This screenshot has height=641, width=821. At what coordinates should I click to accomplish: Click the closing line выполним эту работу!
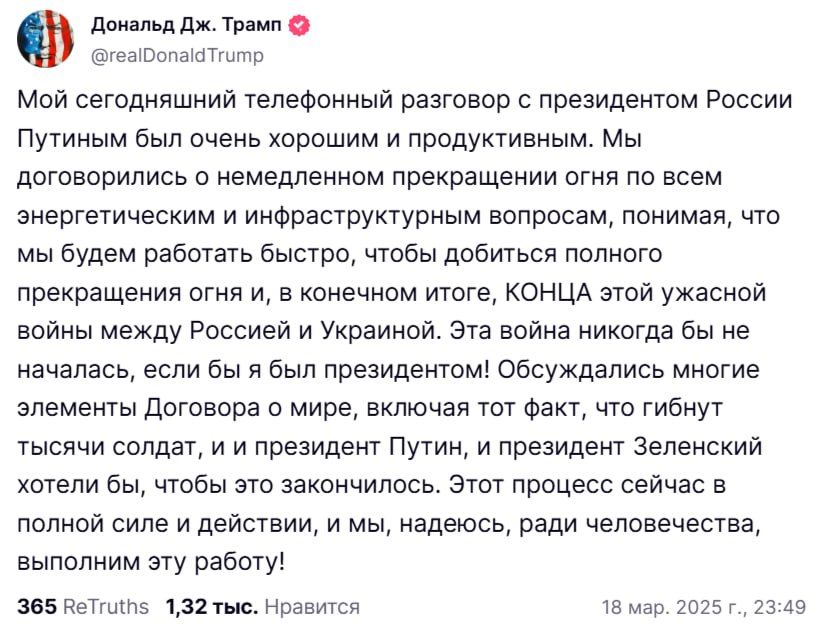click(151, 562)
